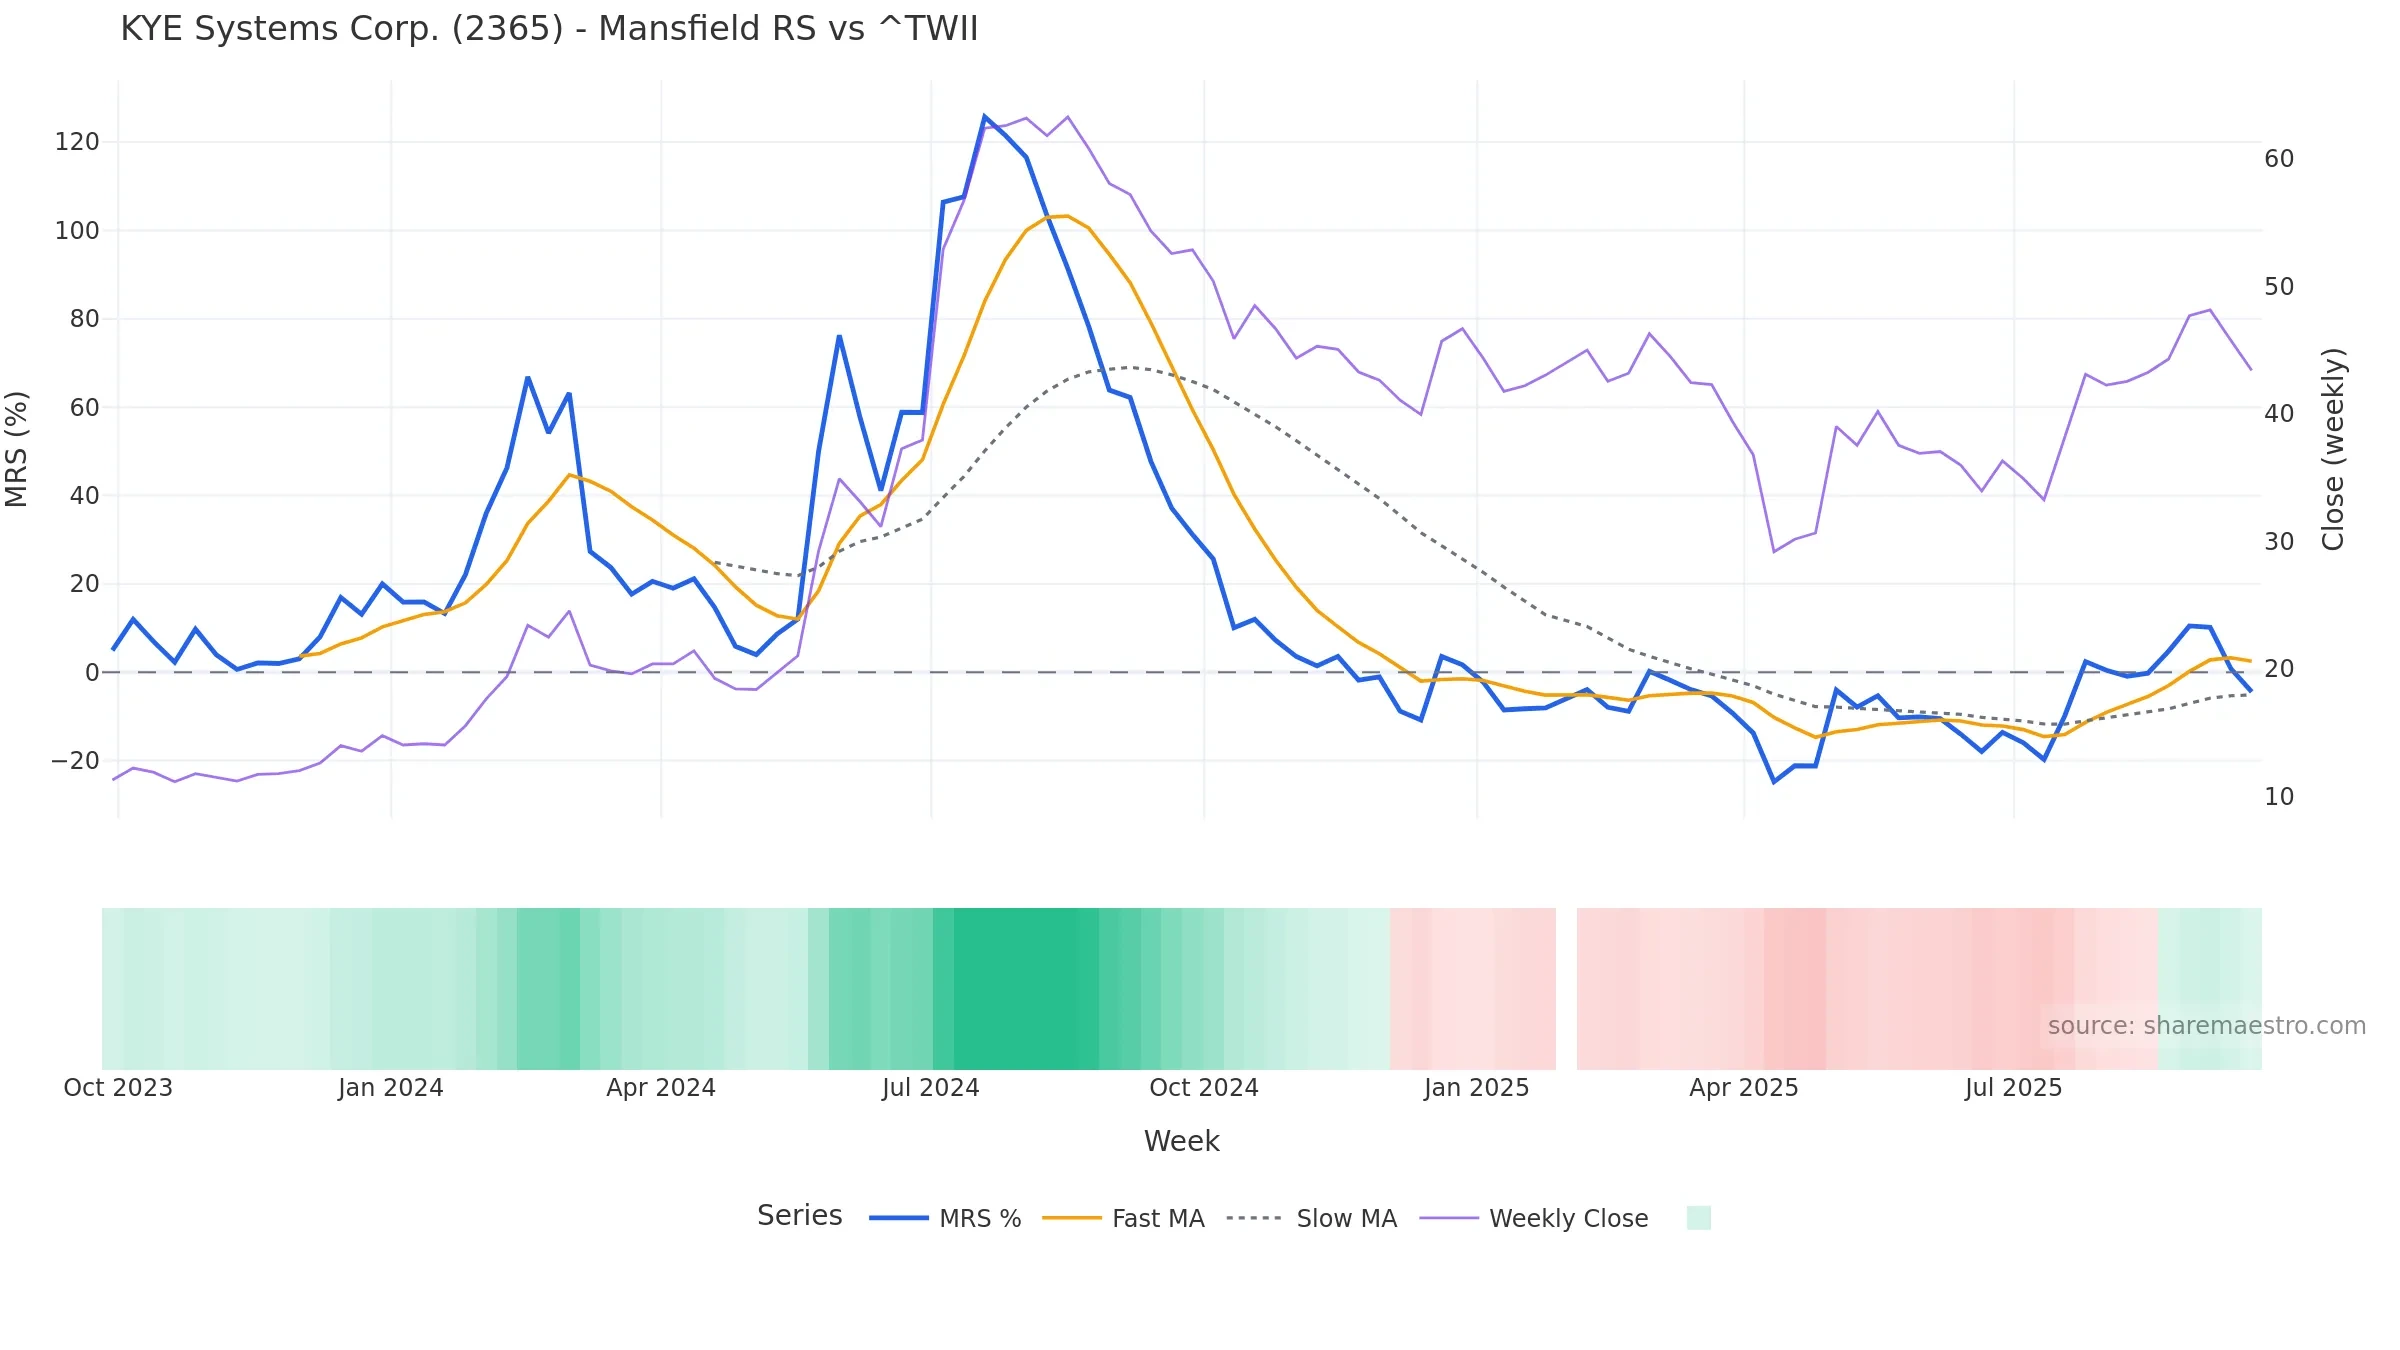Viewport: 2400px width, 1350px height.
Task: Click the white gap in the heatmap strip
Action: click(1566, 989)
